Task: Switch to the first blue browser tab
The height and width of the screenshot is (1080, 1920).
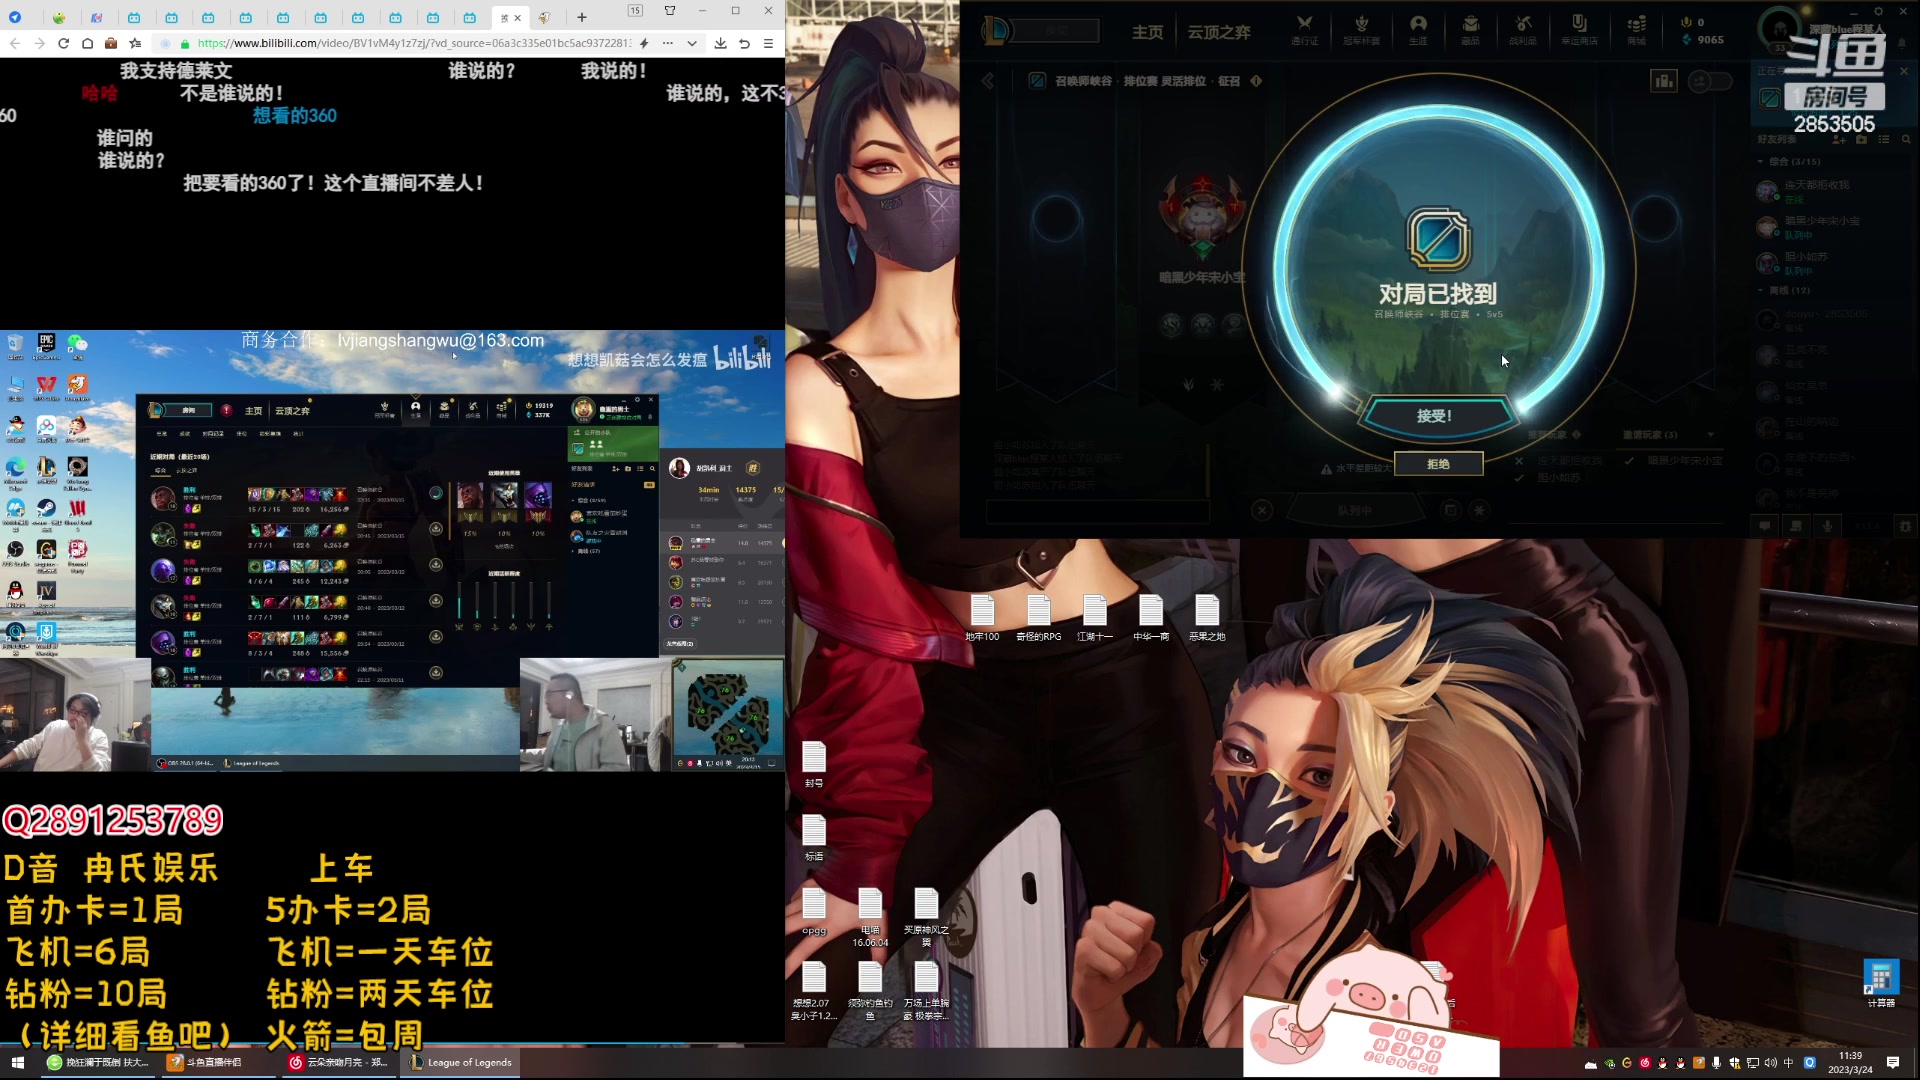Action: tap(14, 17)
